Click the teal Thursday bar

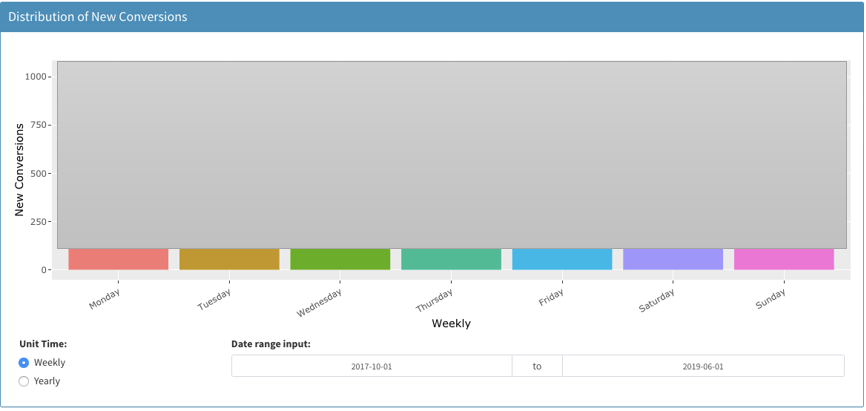pyautogui.click(x=451, y=259)
